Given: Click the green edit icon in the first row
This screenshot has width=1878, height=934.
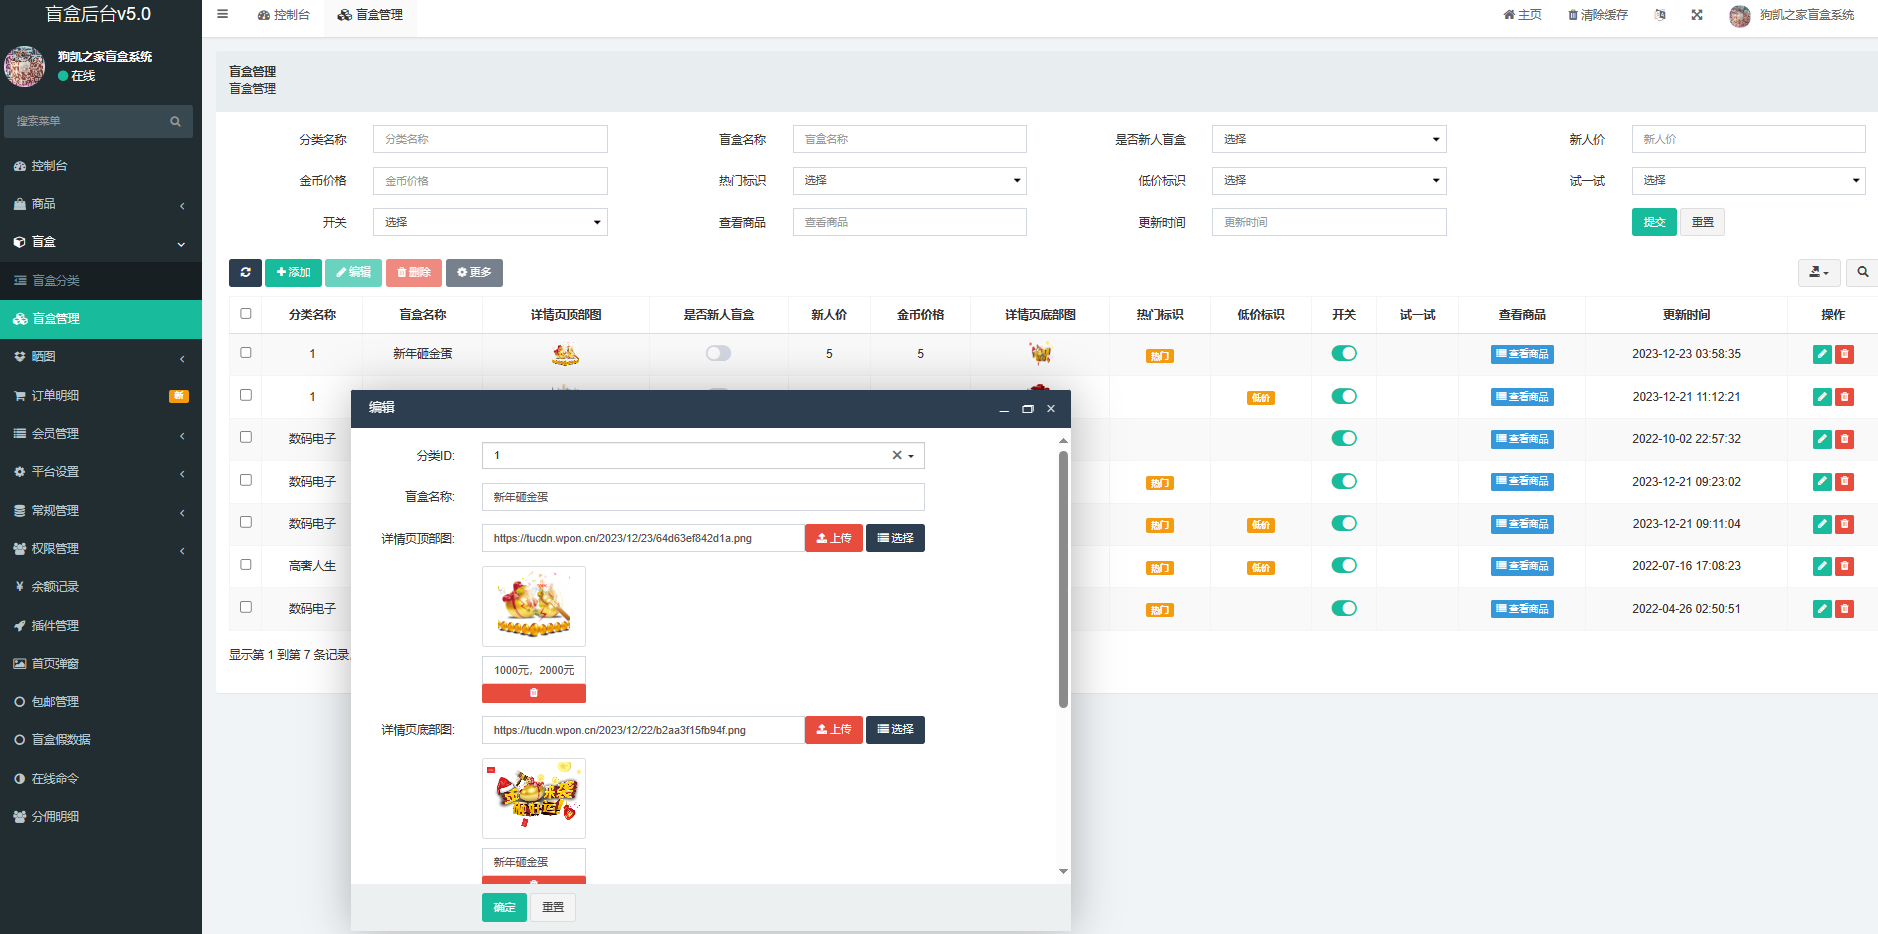Looking at the screenshot, I should tap(1822, 354).
